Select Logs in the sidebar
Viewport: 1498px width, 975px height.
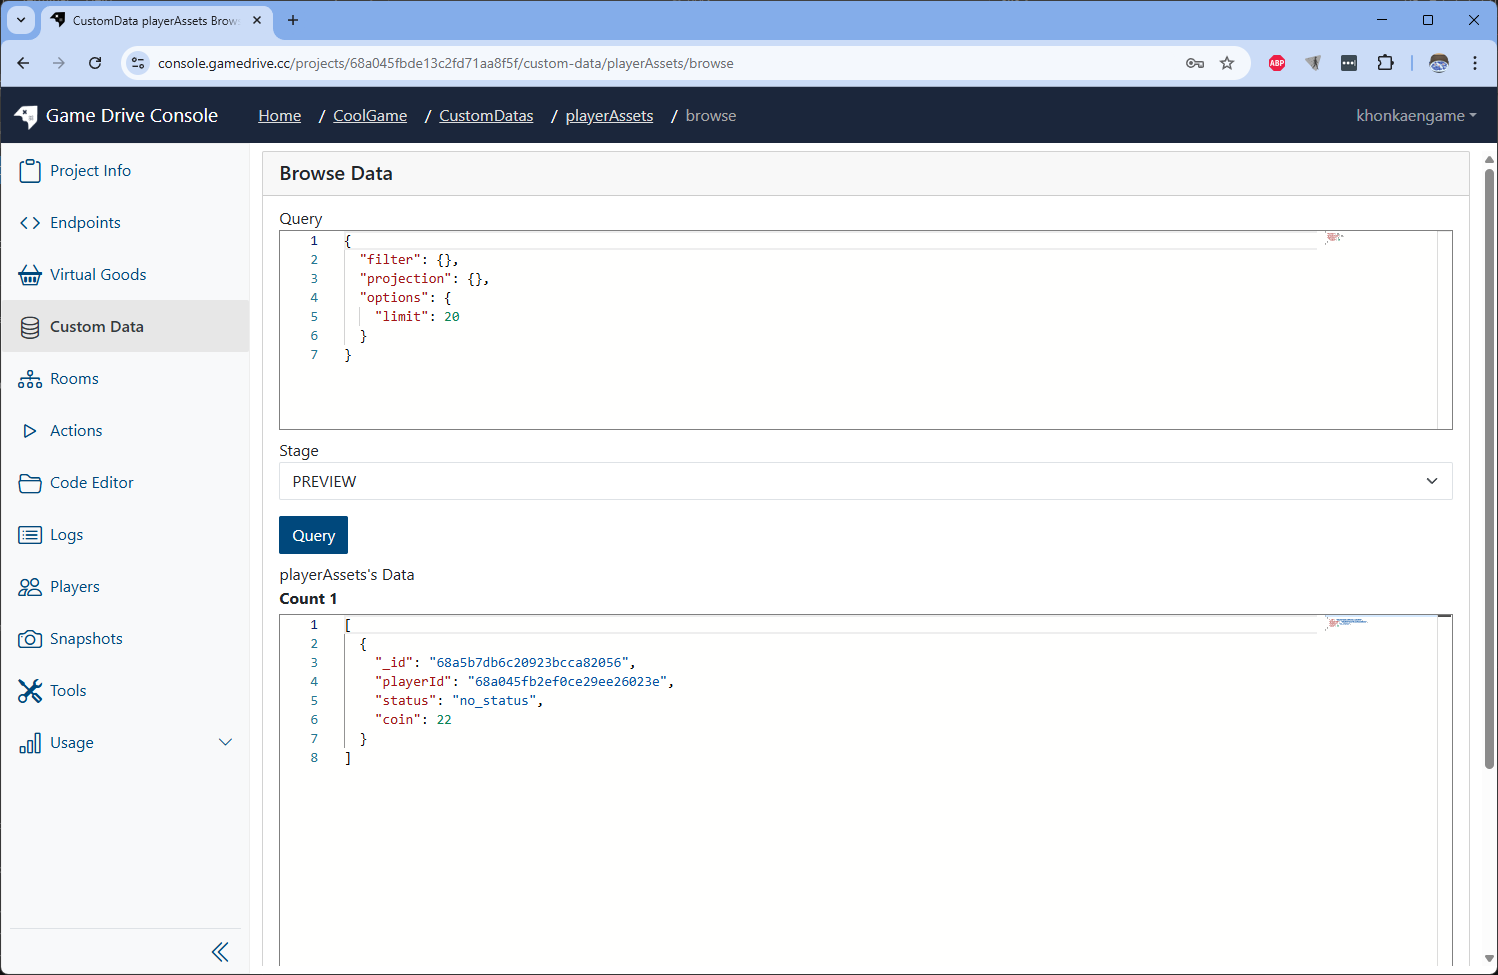click(x=66, y=535)
